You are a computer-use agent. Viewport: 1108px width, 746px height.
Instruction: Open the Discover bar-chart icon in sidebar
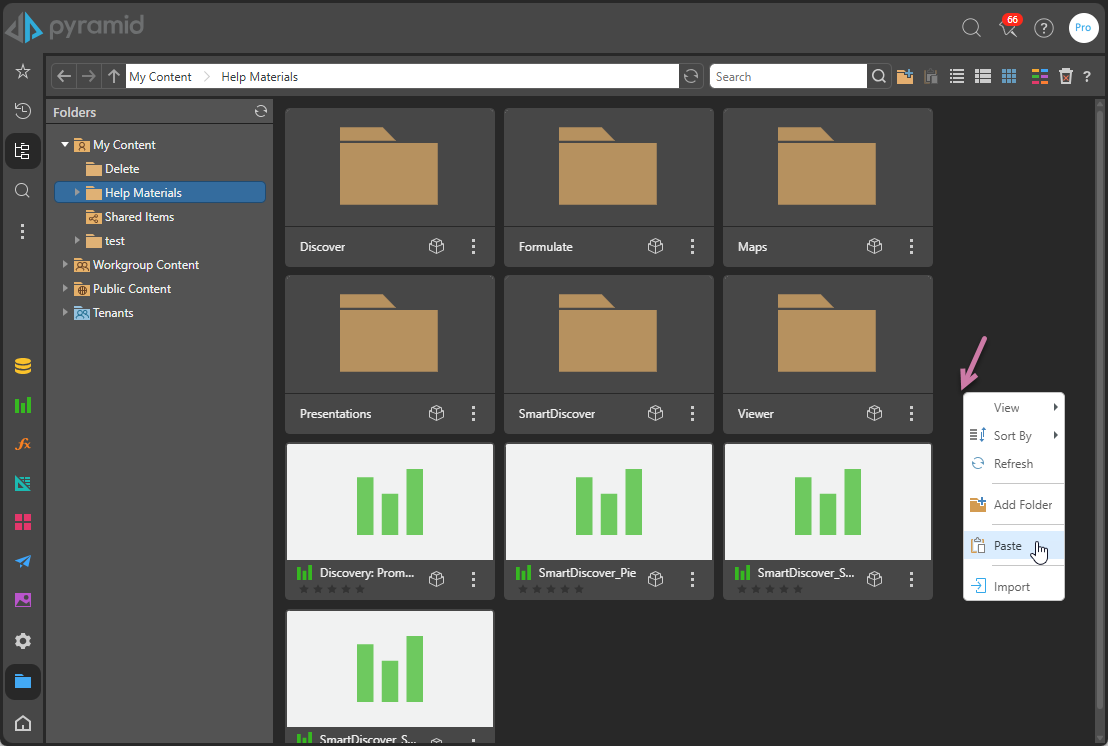[x=22, y=405]
